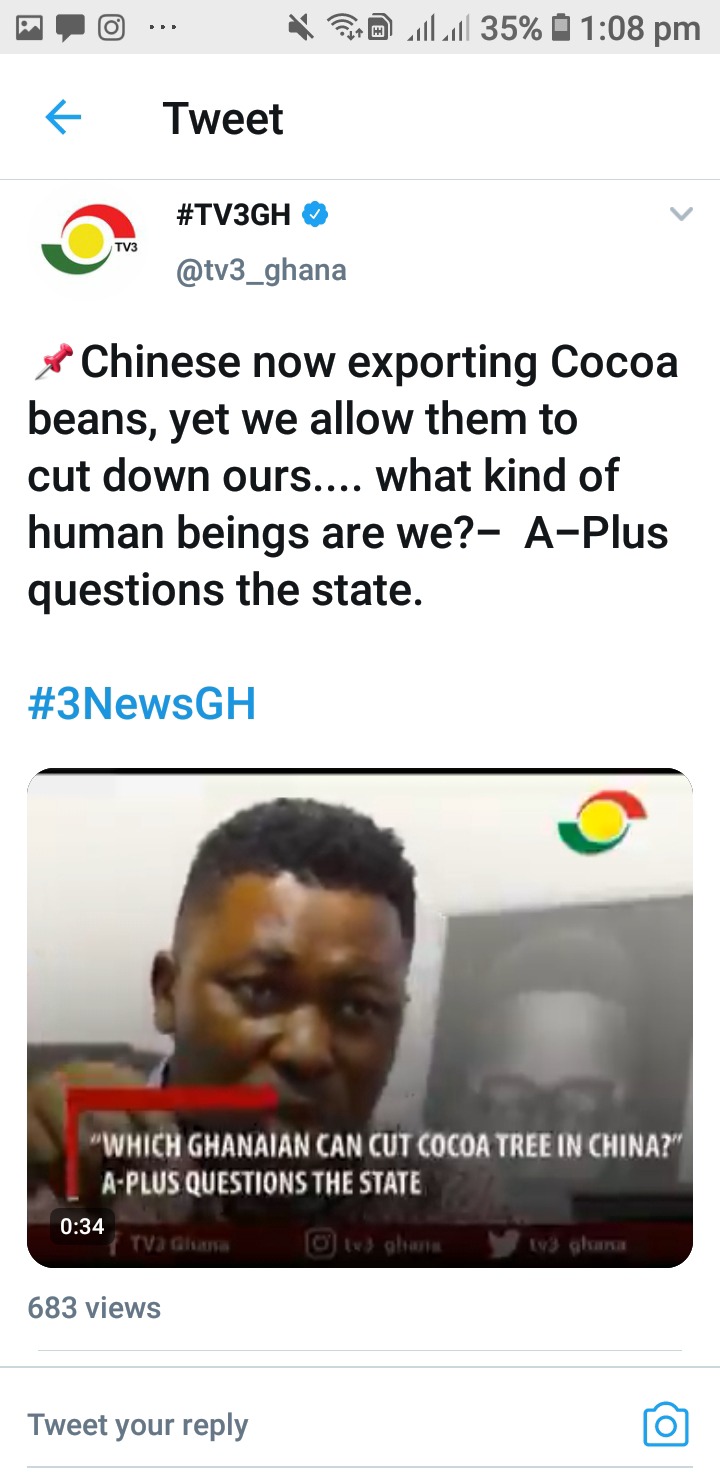
Task: Tap the muted sound status icon
Action: [x=300, y=28]
